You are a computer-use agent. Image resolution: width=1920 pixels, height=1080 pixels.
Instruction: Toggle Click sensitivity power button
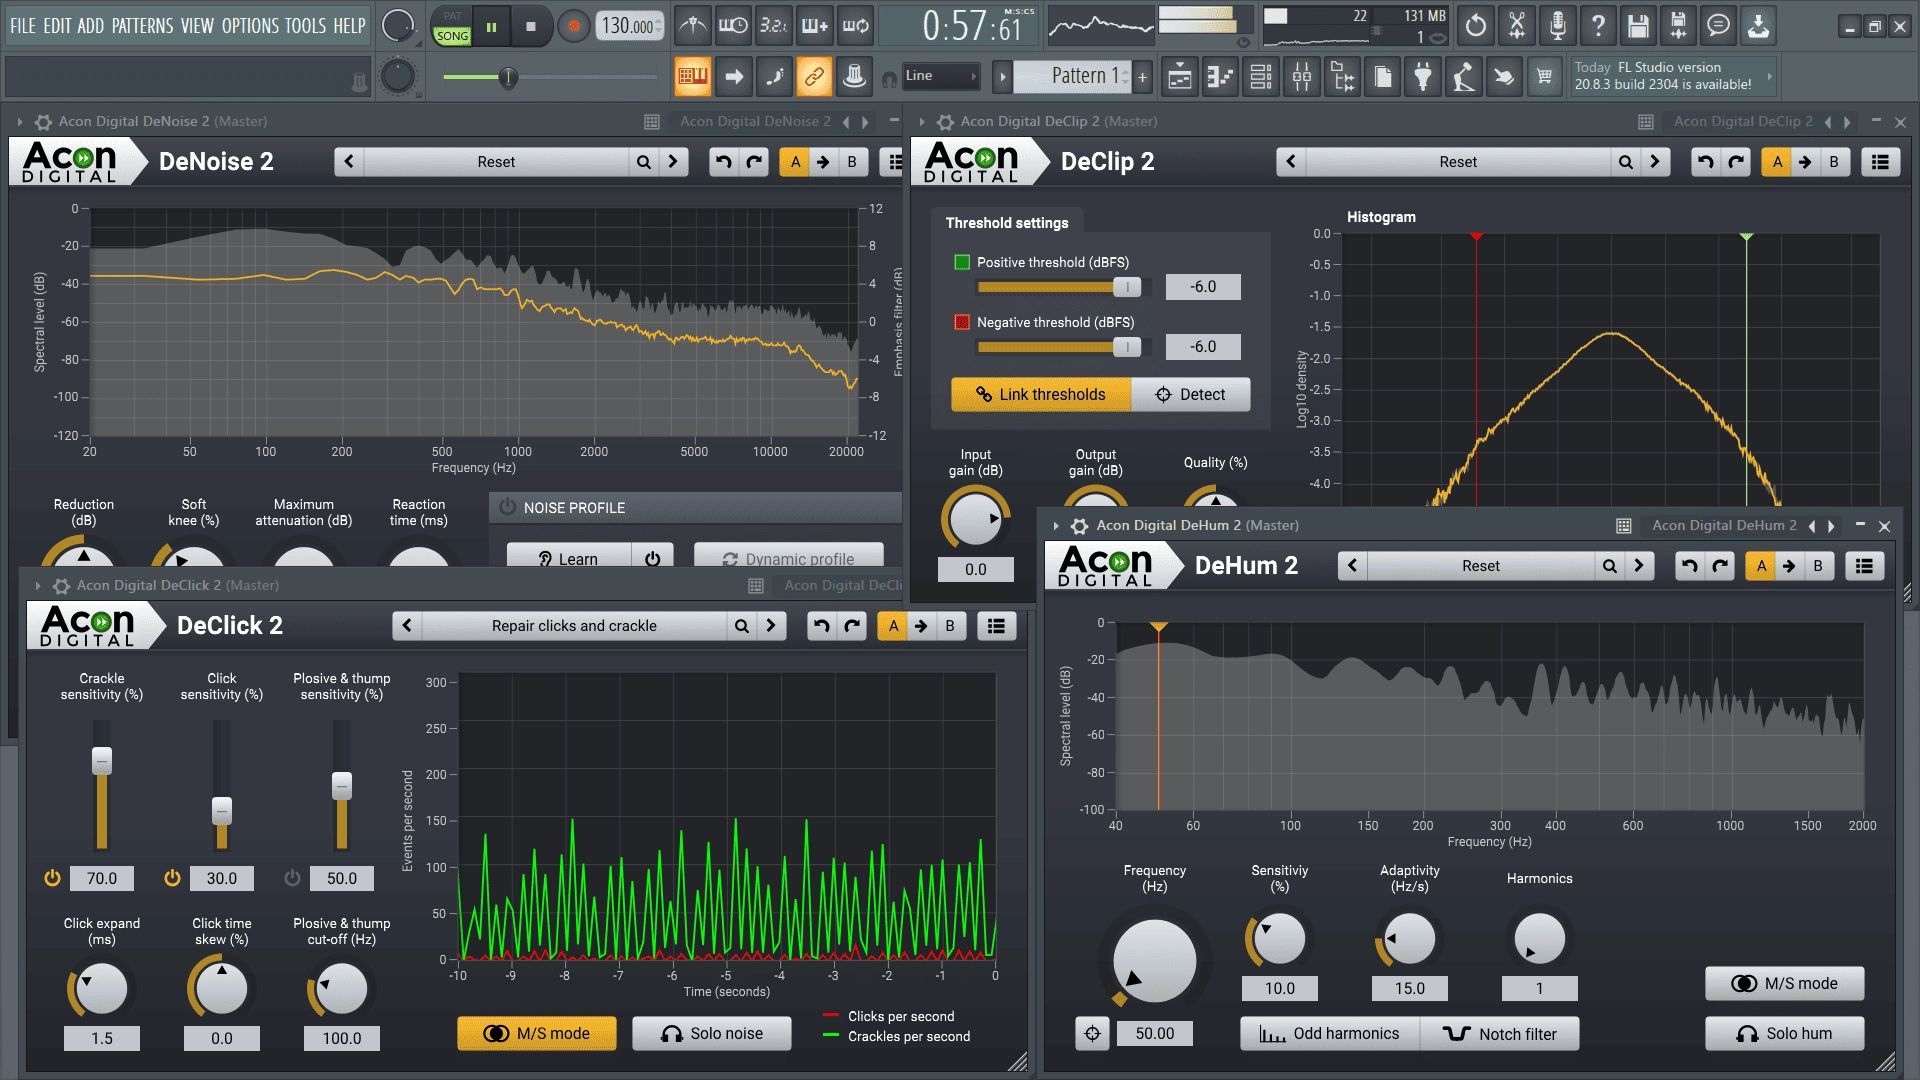(x=172, y=878)
